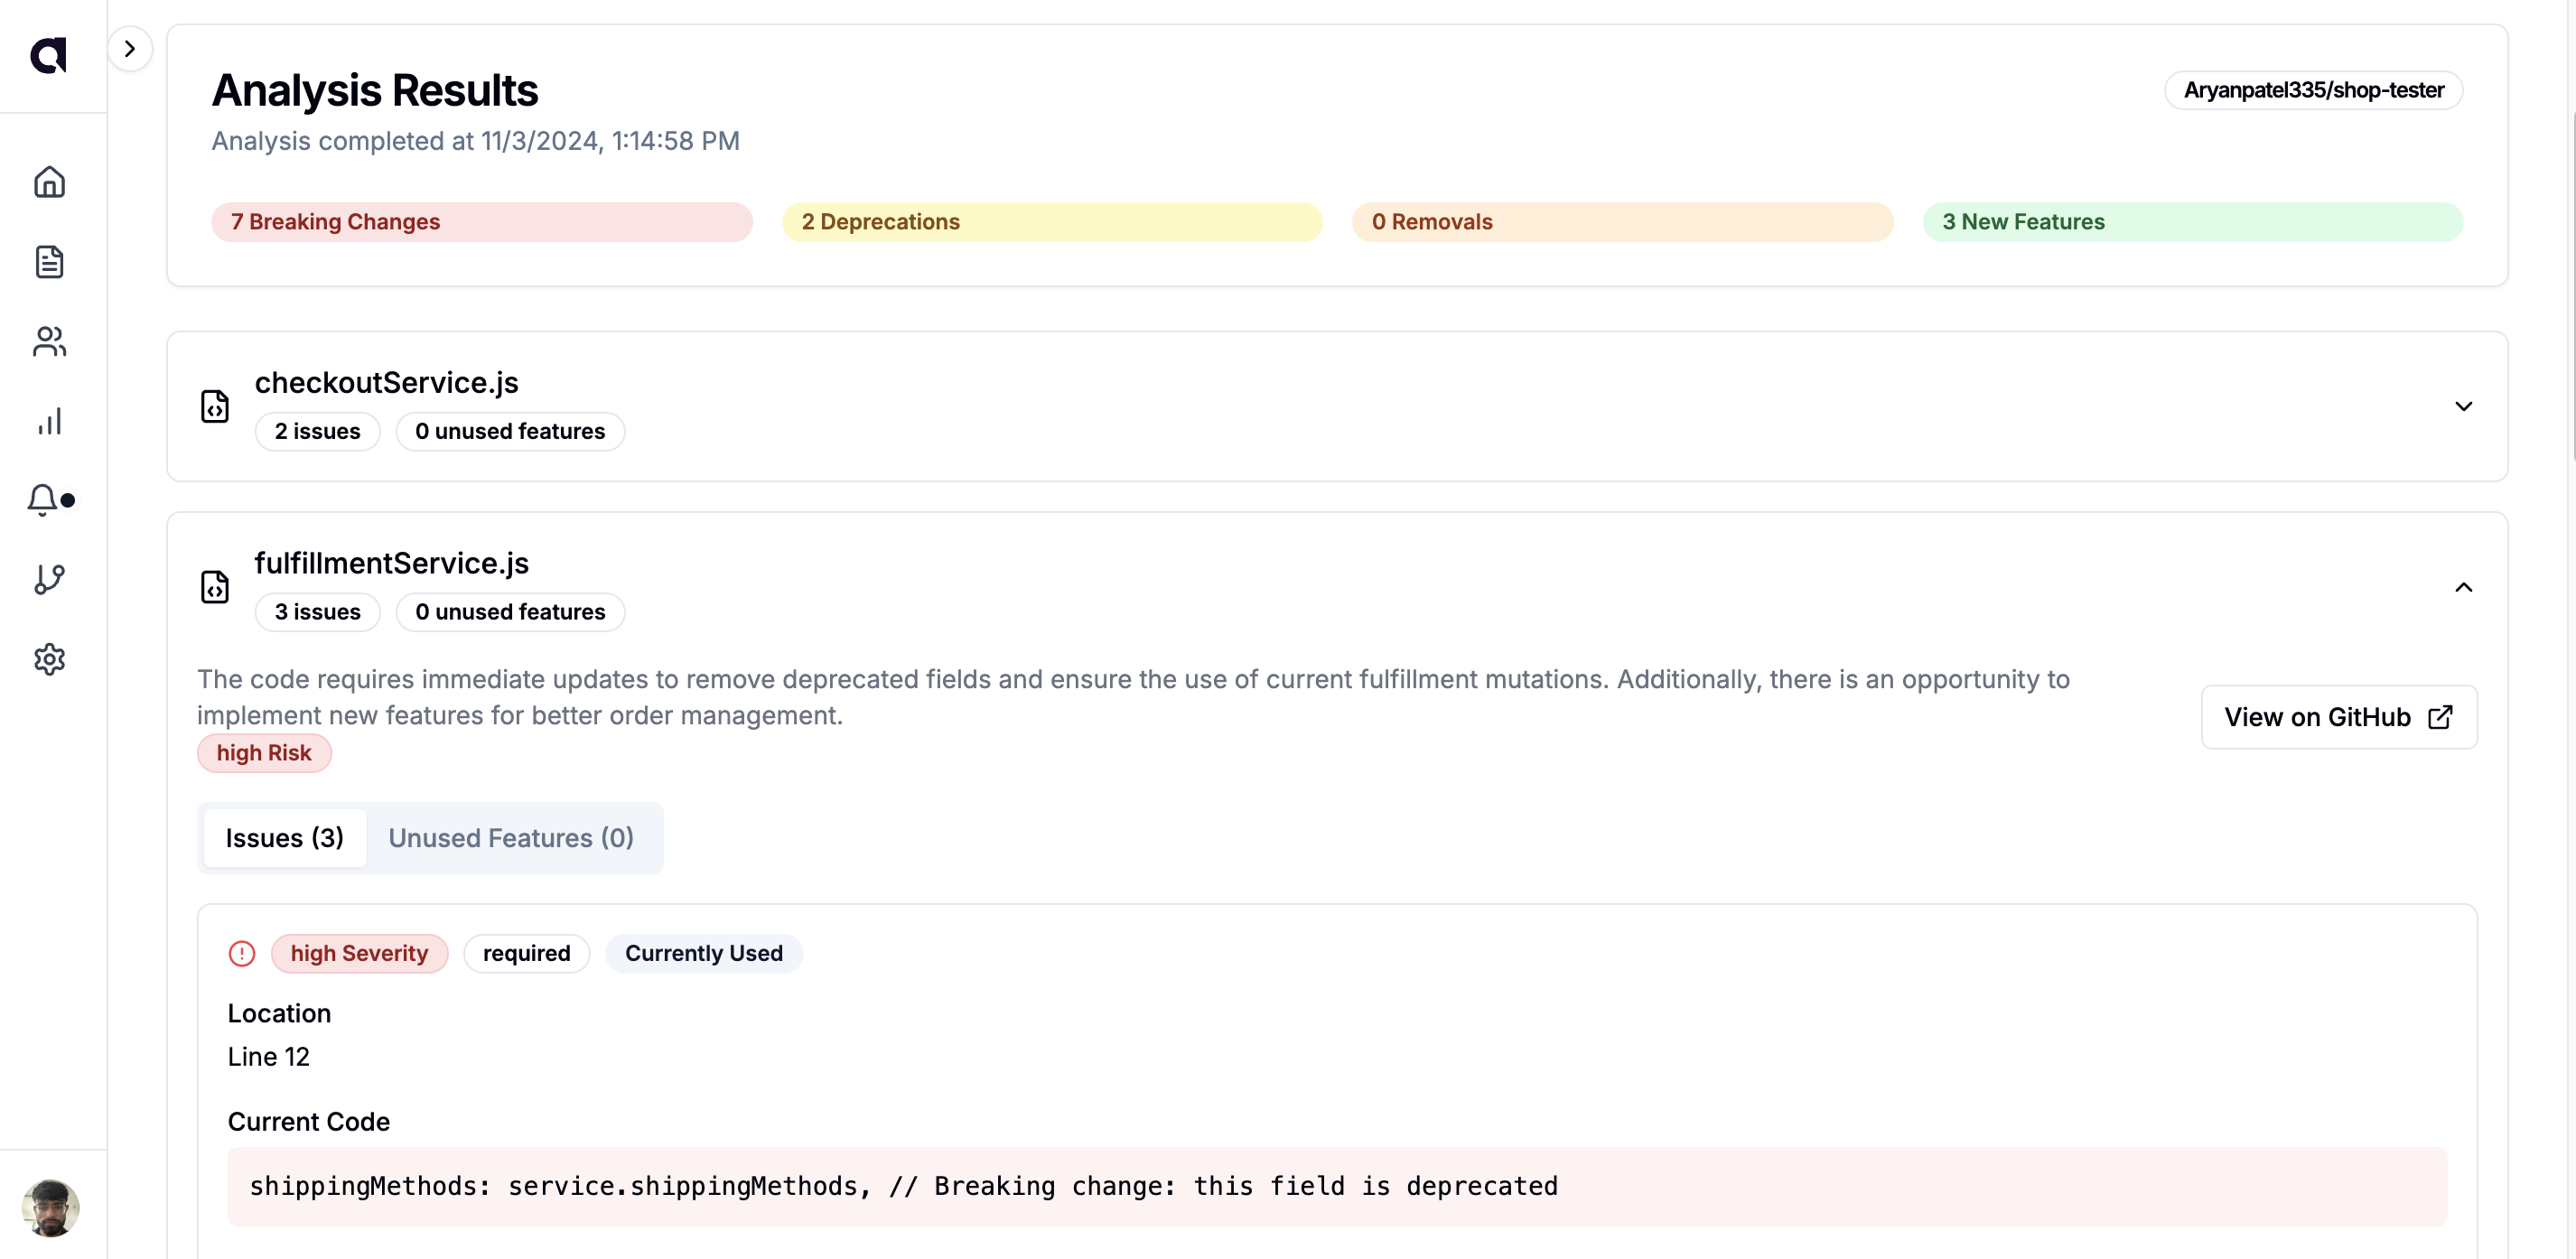Click the Line 12 location text
Image resolution: width=2576 pixels, height=1259 pixels.
click(268, 1057)
